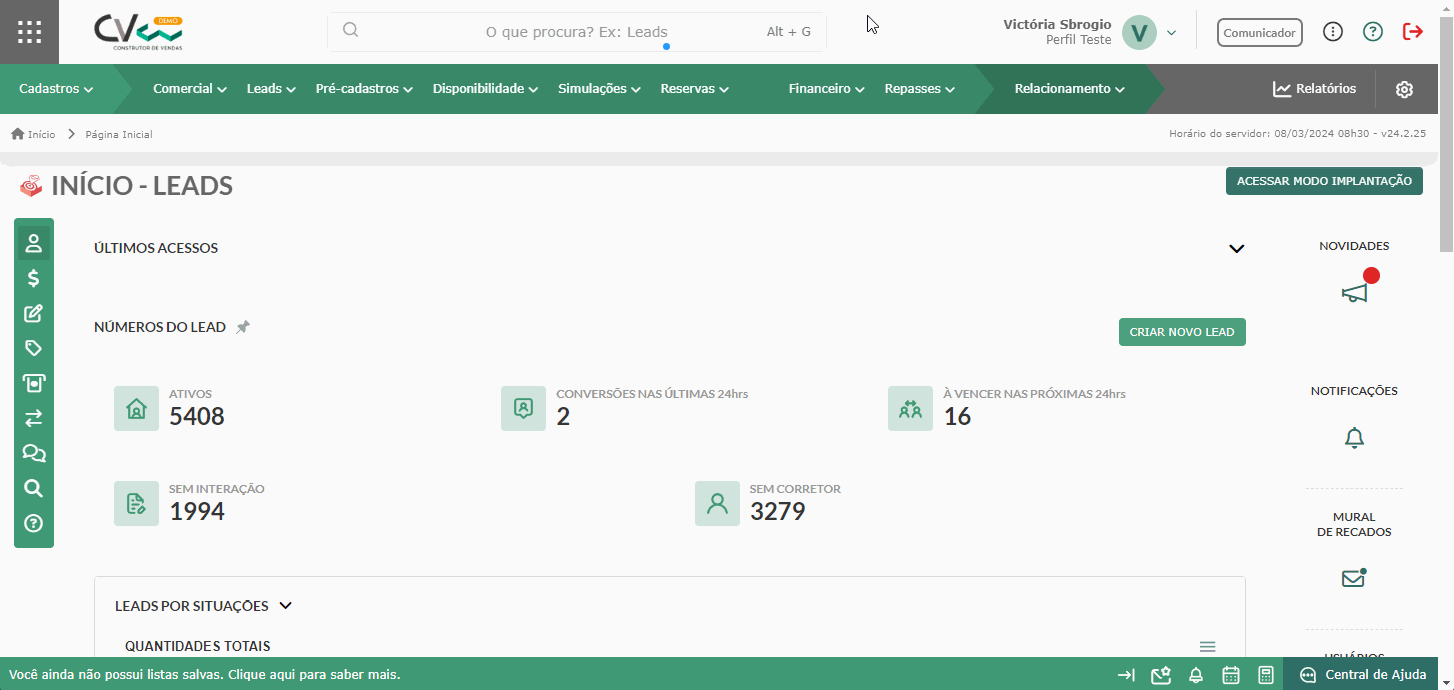The image size is (1454, 690).
Task: Open the help question mark icon in header
Action: 1373,32
